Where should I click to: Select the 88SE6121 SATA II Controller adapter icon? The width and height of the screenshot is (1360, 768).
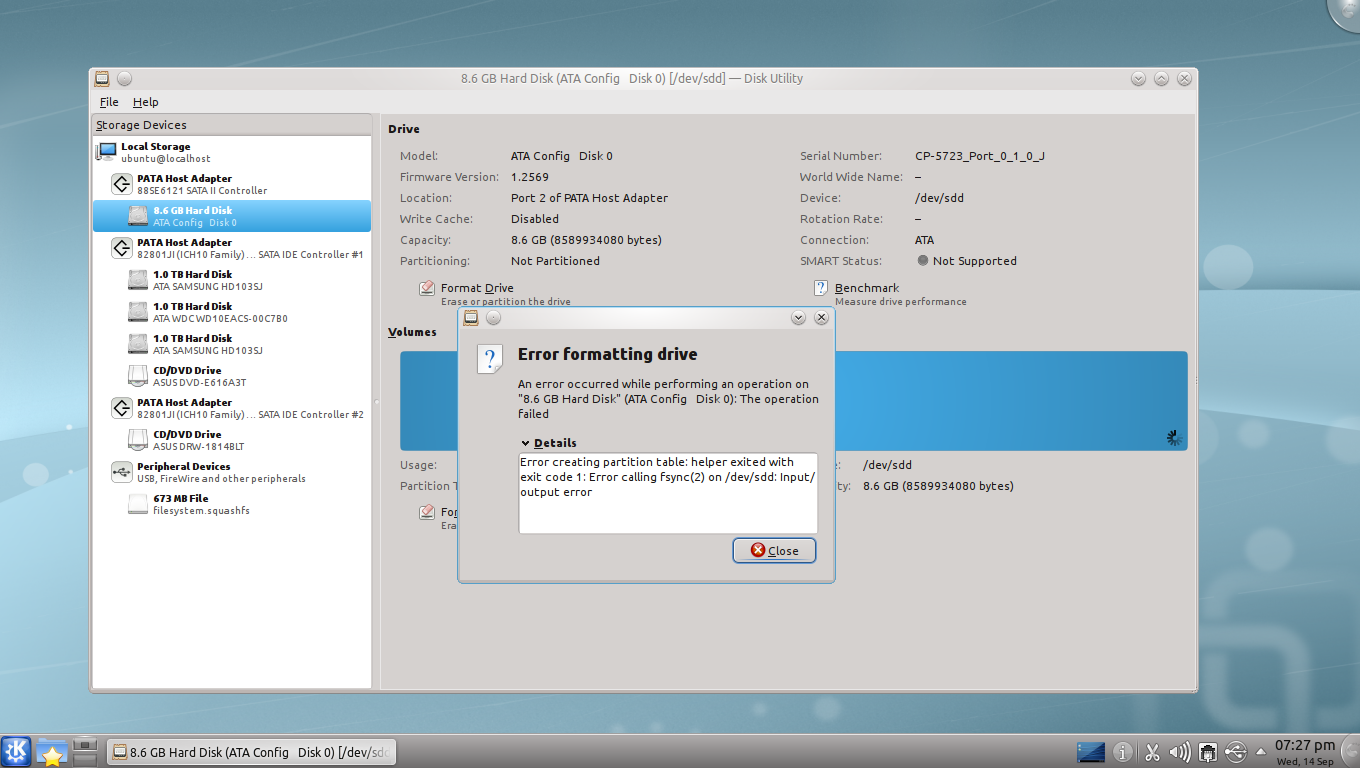pyautogui.click(x=122, y=184)
